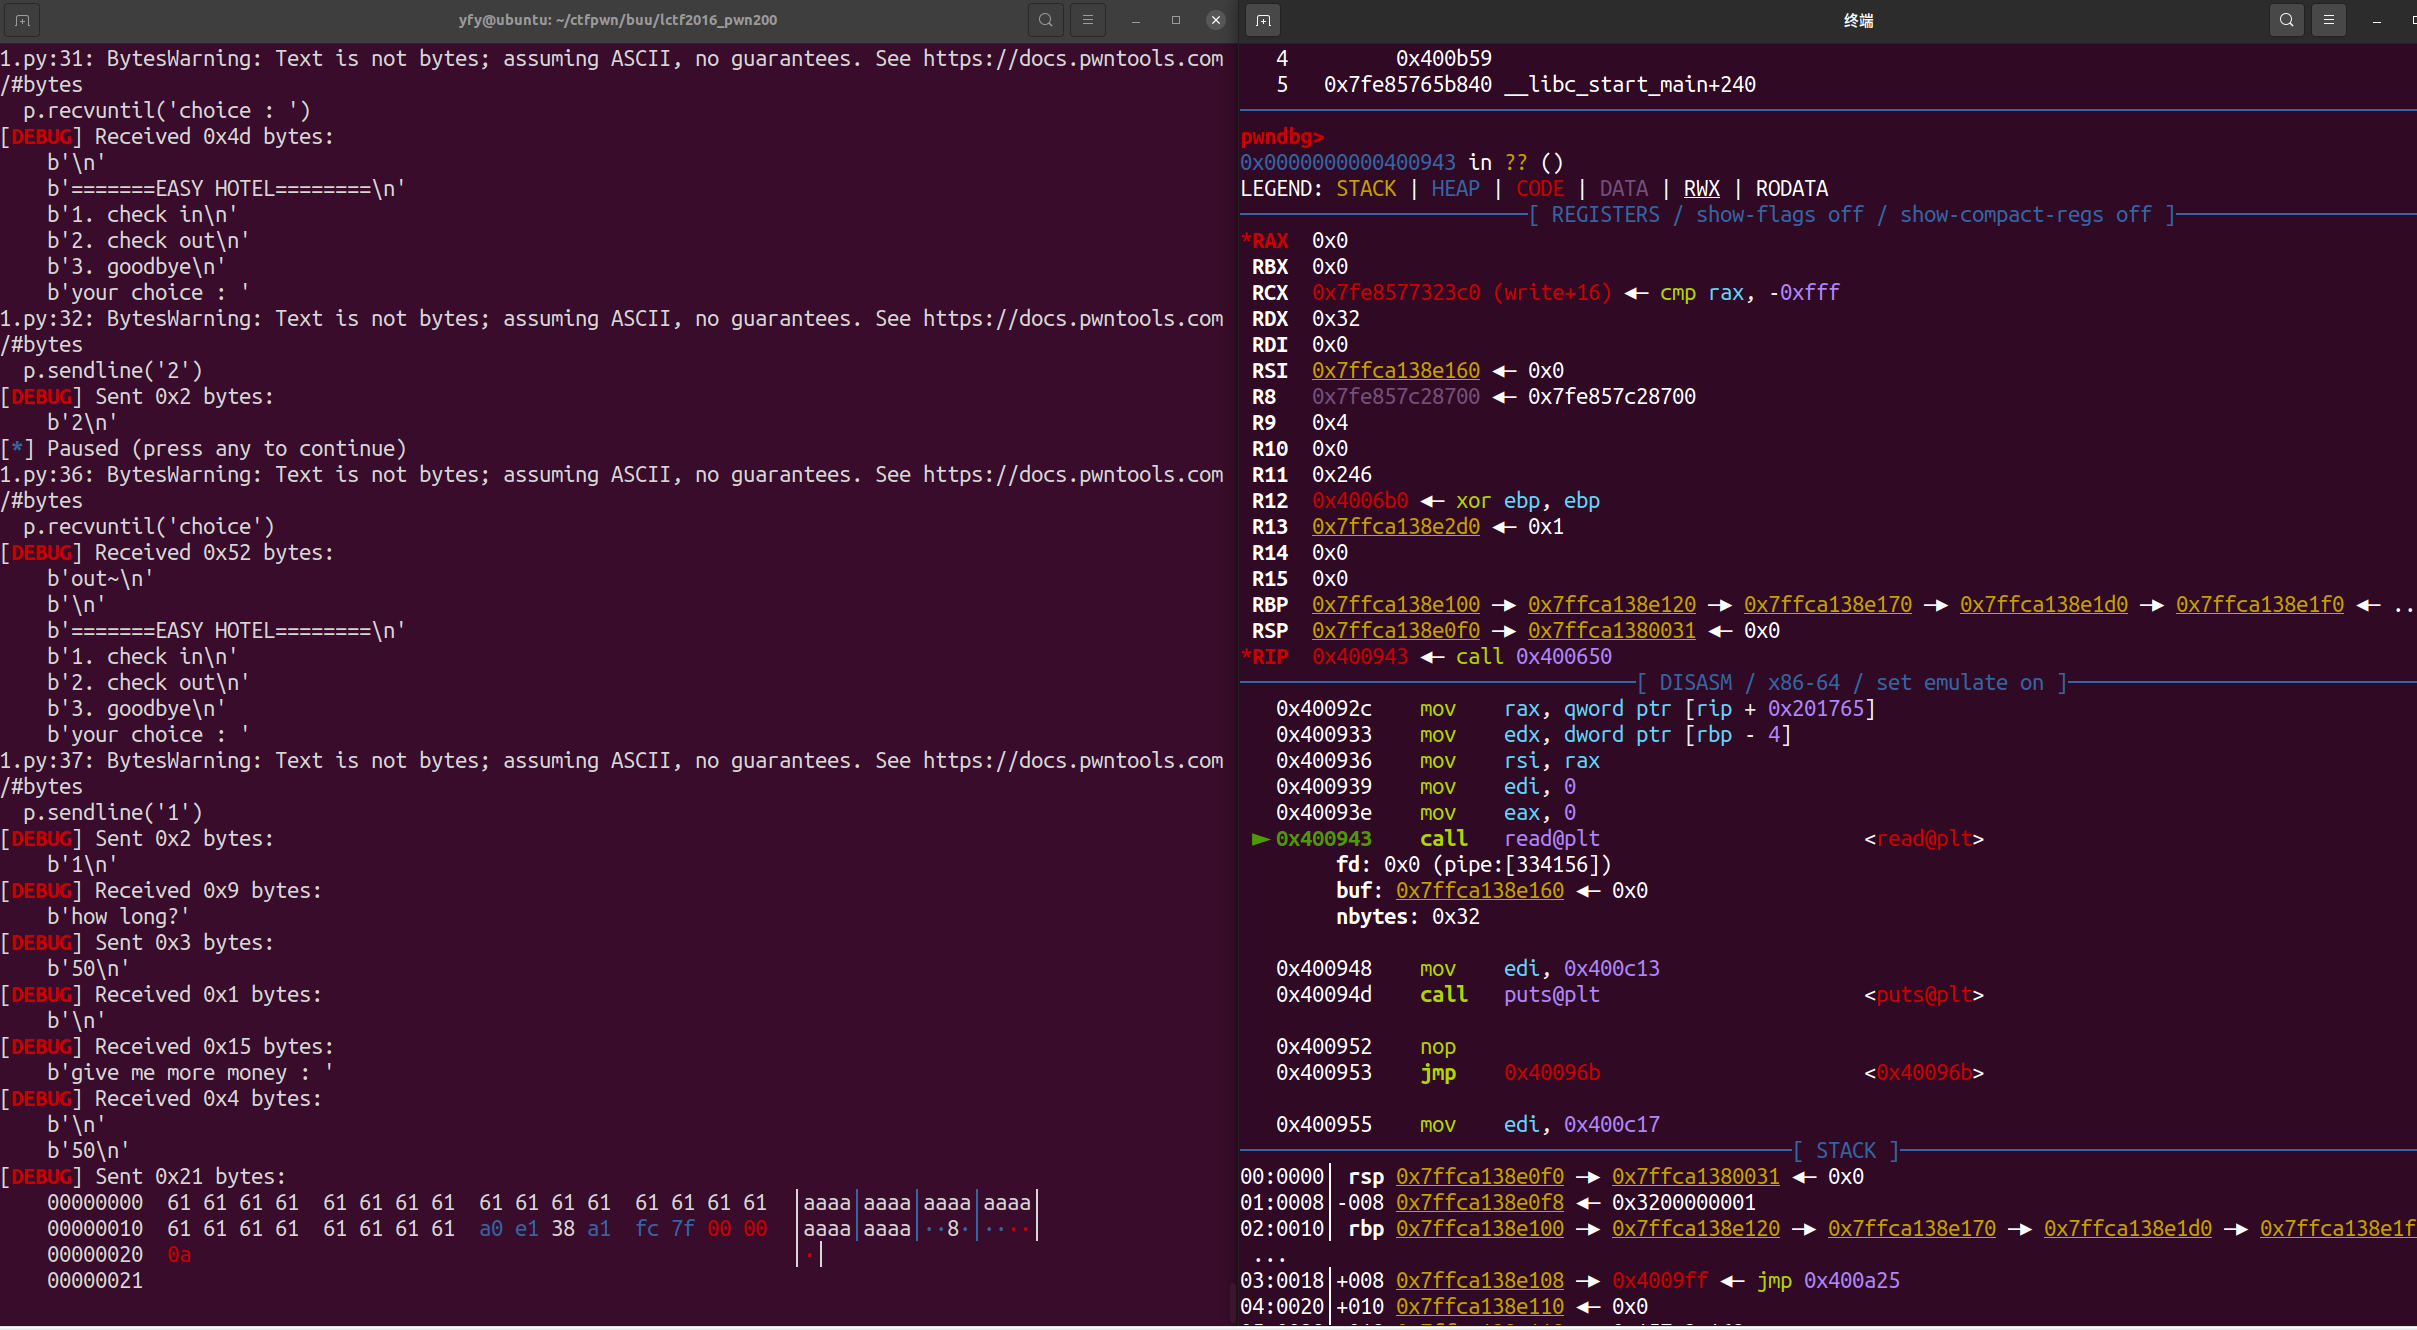This screenshot has width=2417, height=1330.
Task: Click stack entry 0x3200000001
Action: pos(1683,1203)
